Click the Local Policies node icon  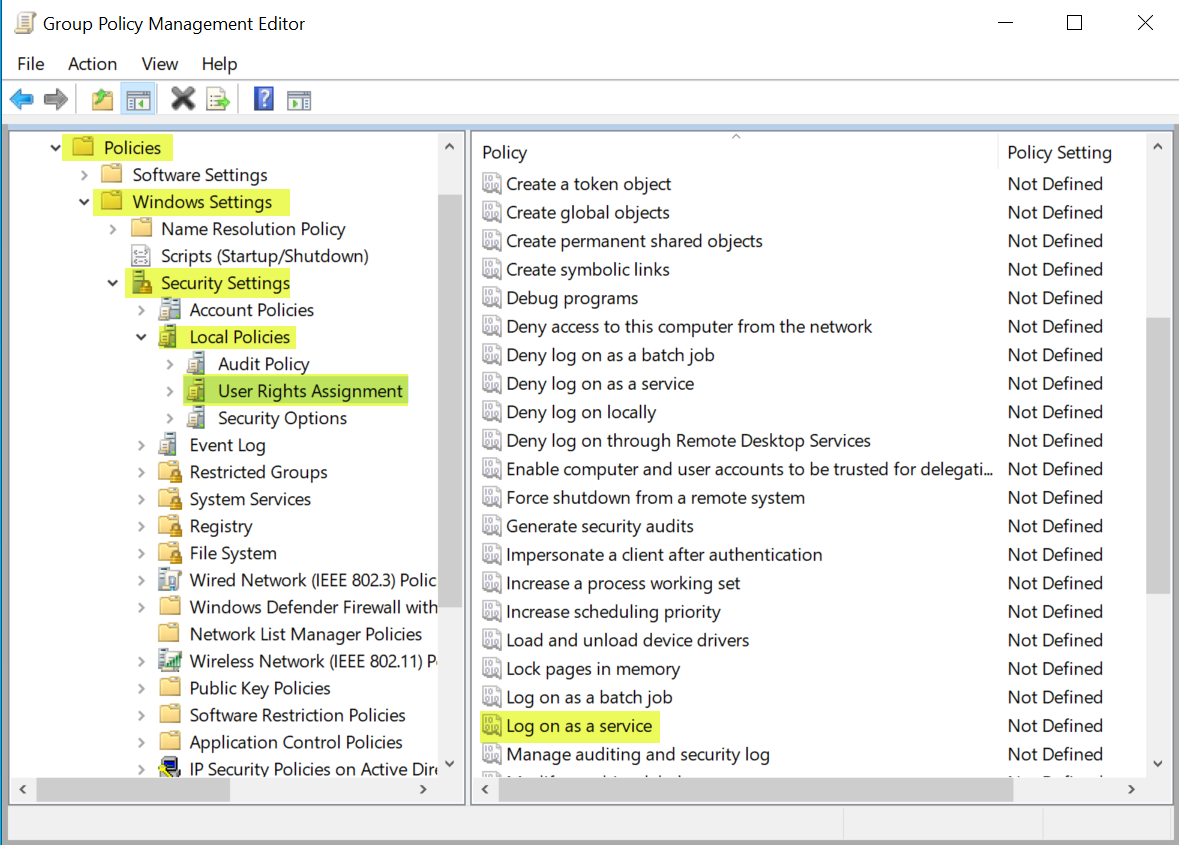169,337
